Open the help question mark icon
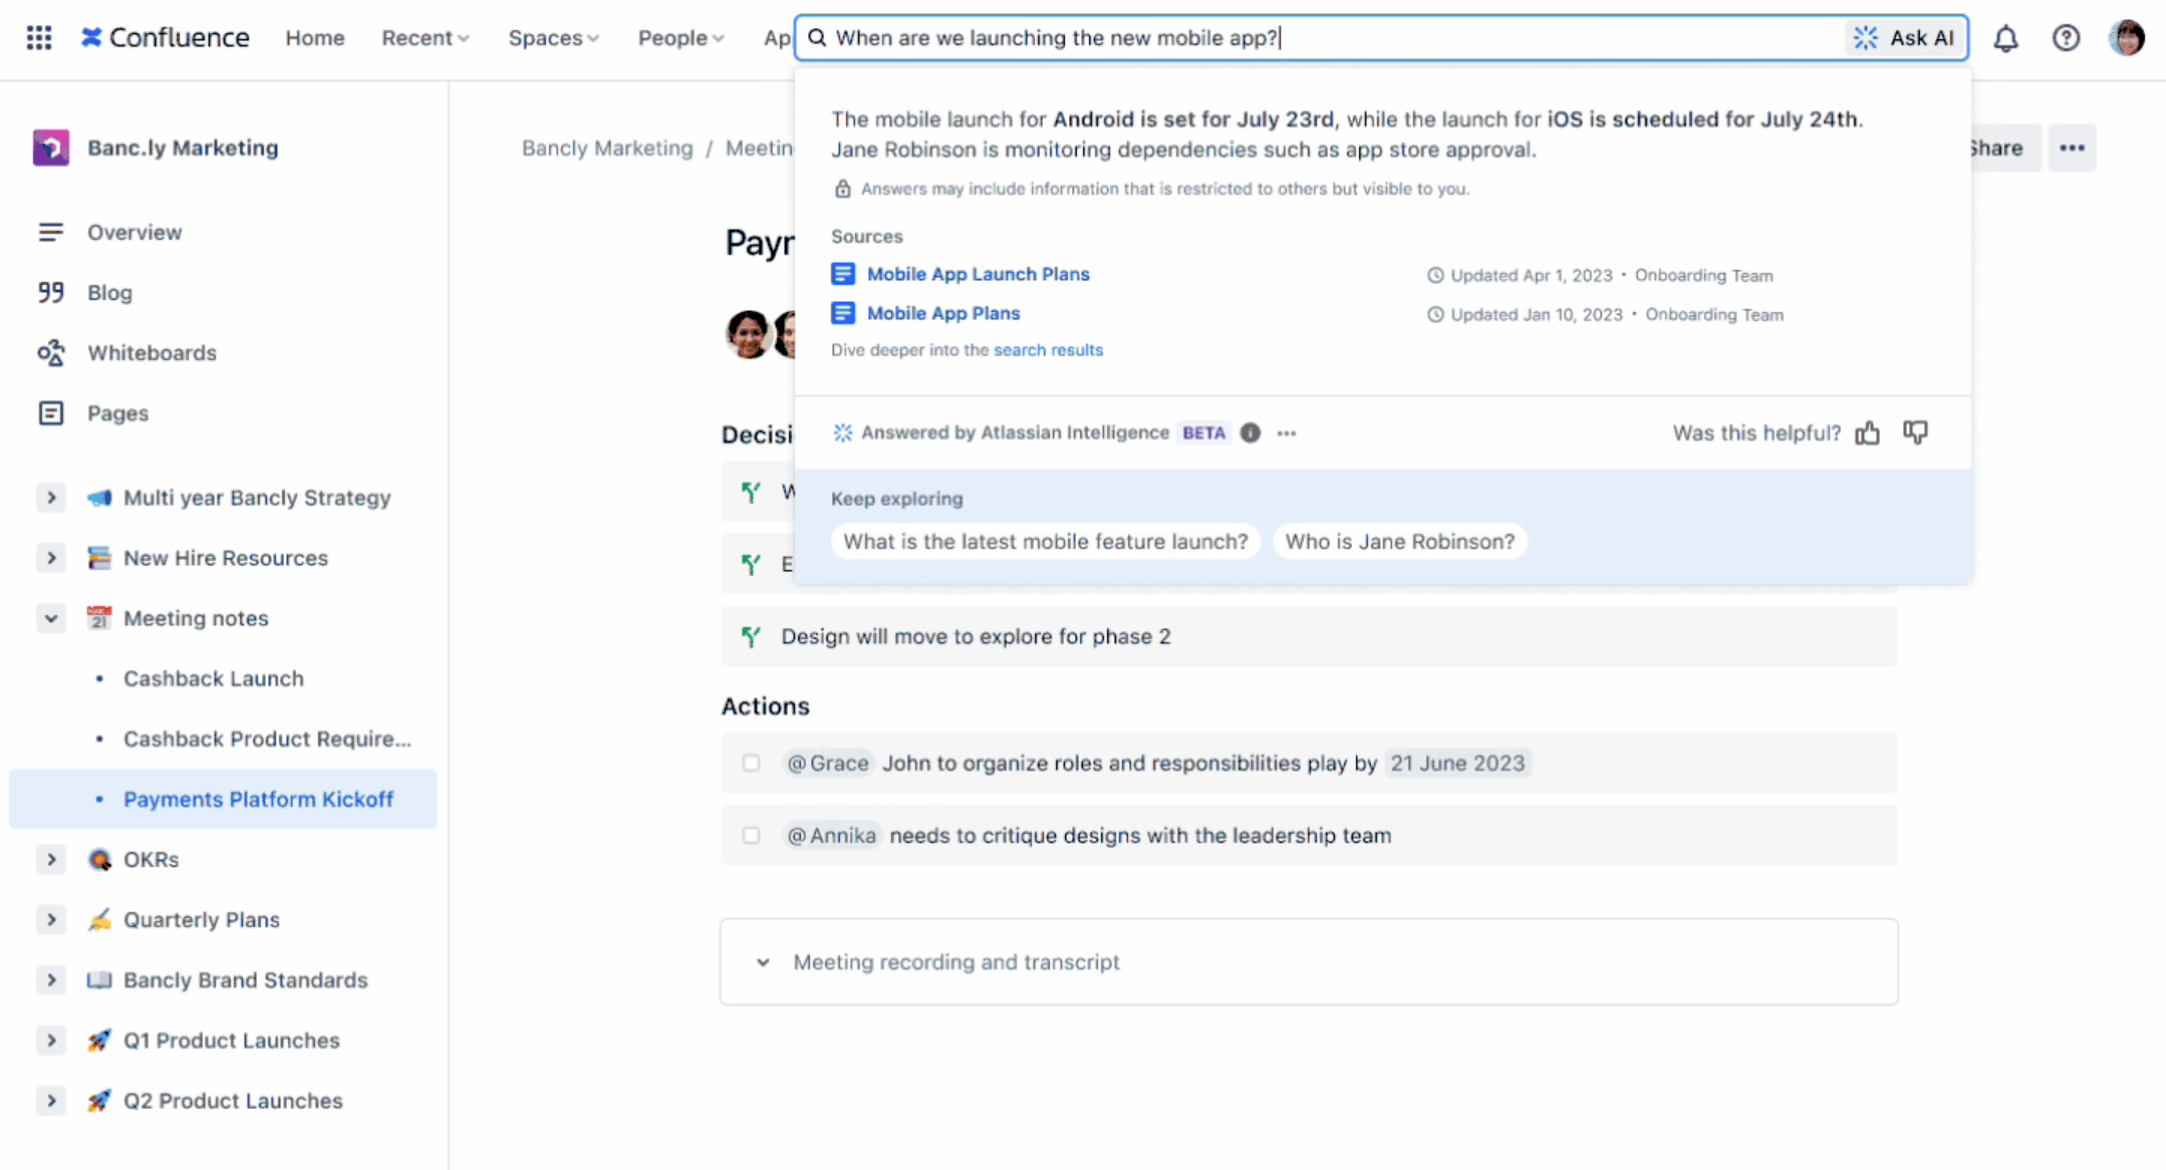 [x=2065, y=38]
